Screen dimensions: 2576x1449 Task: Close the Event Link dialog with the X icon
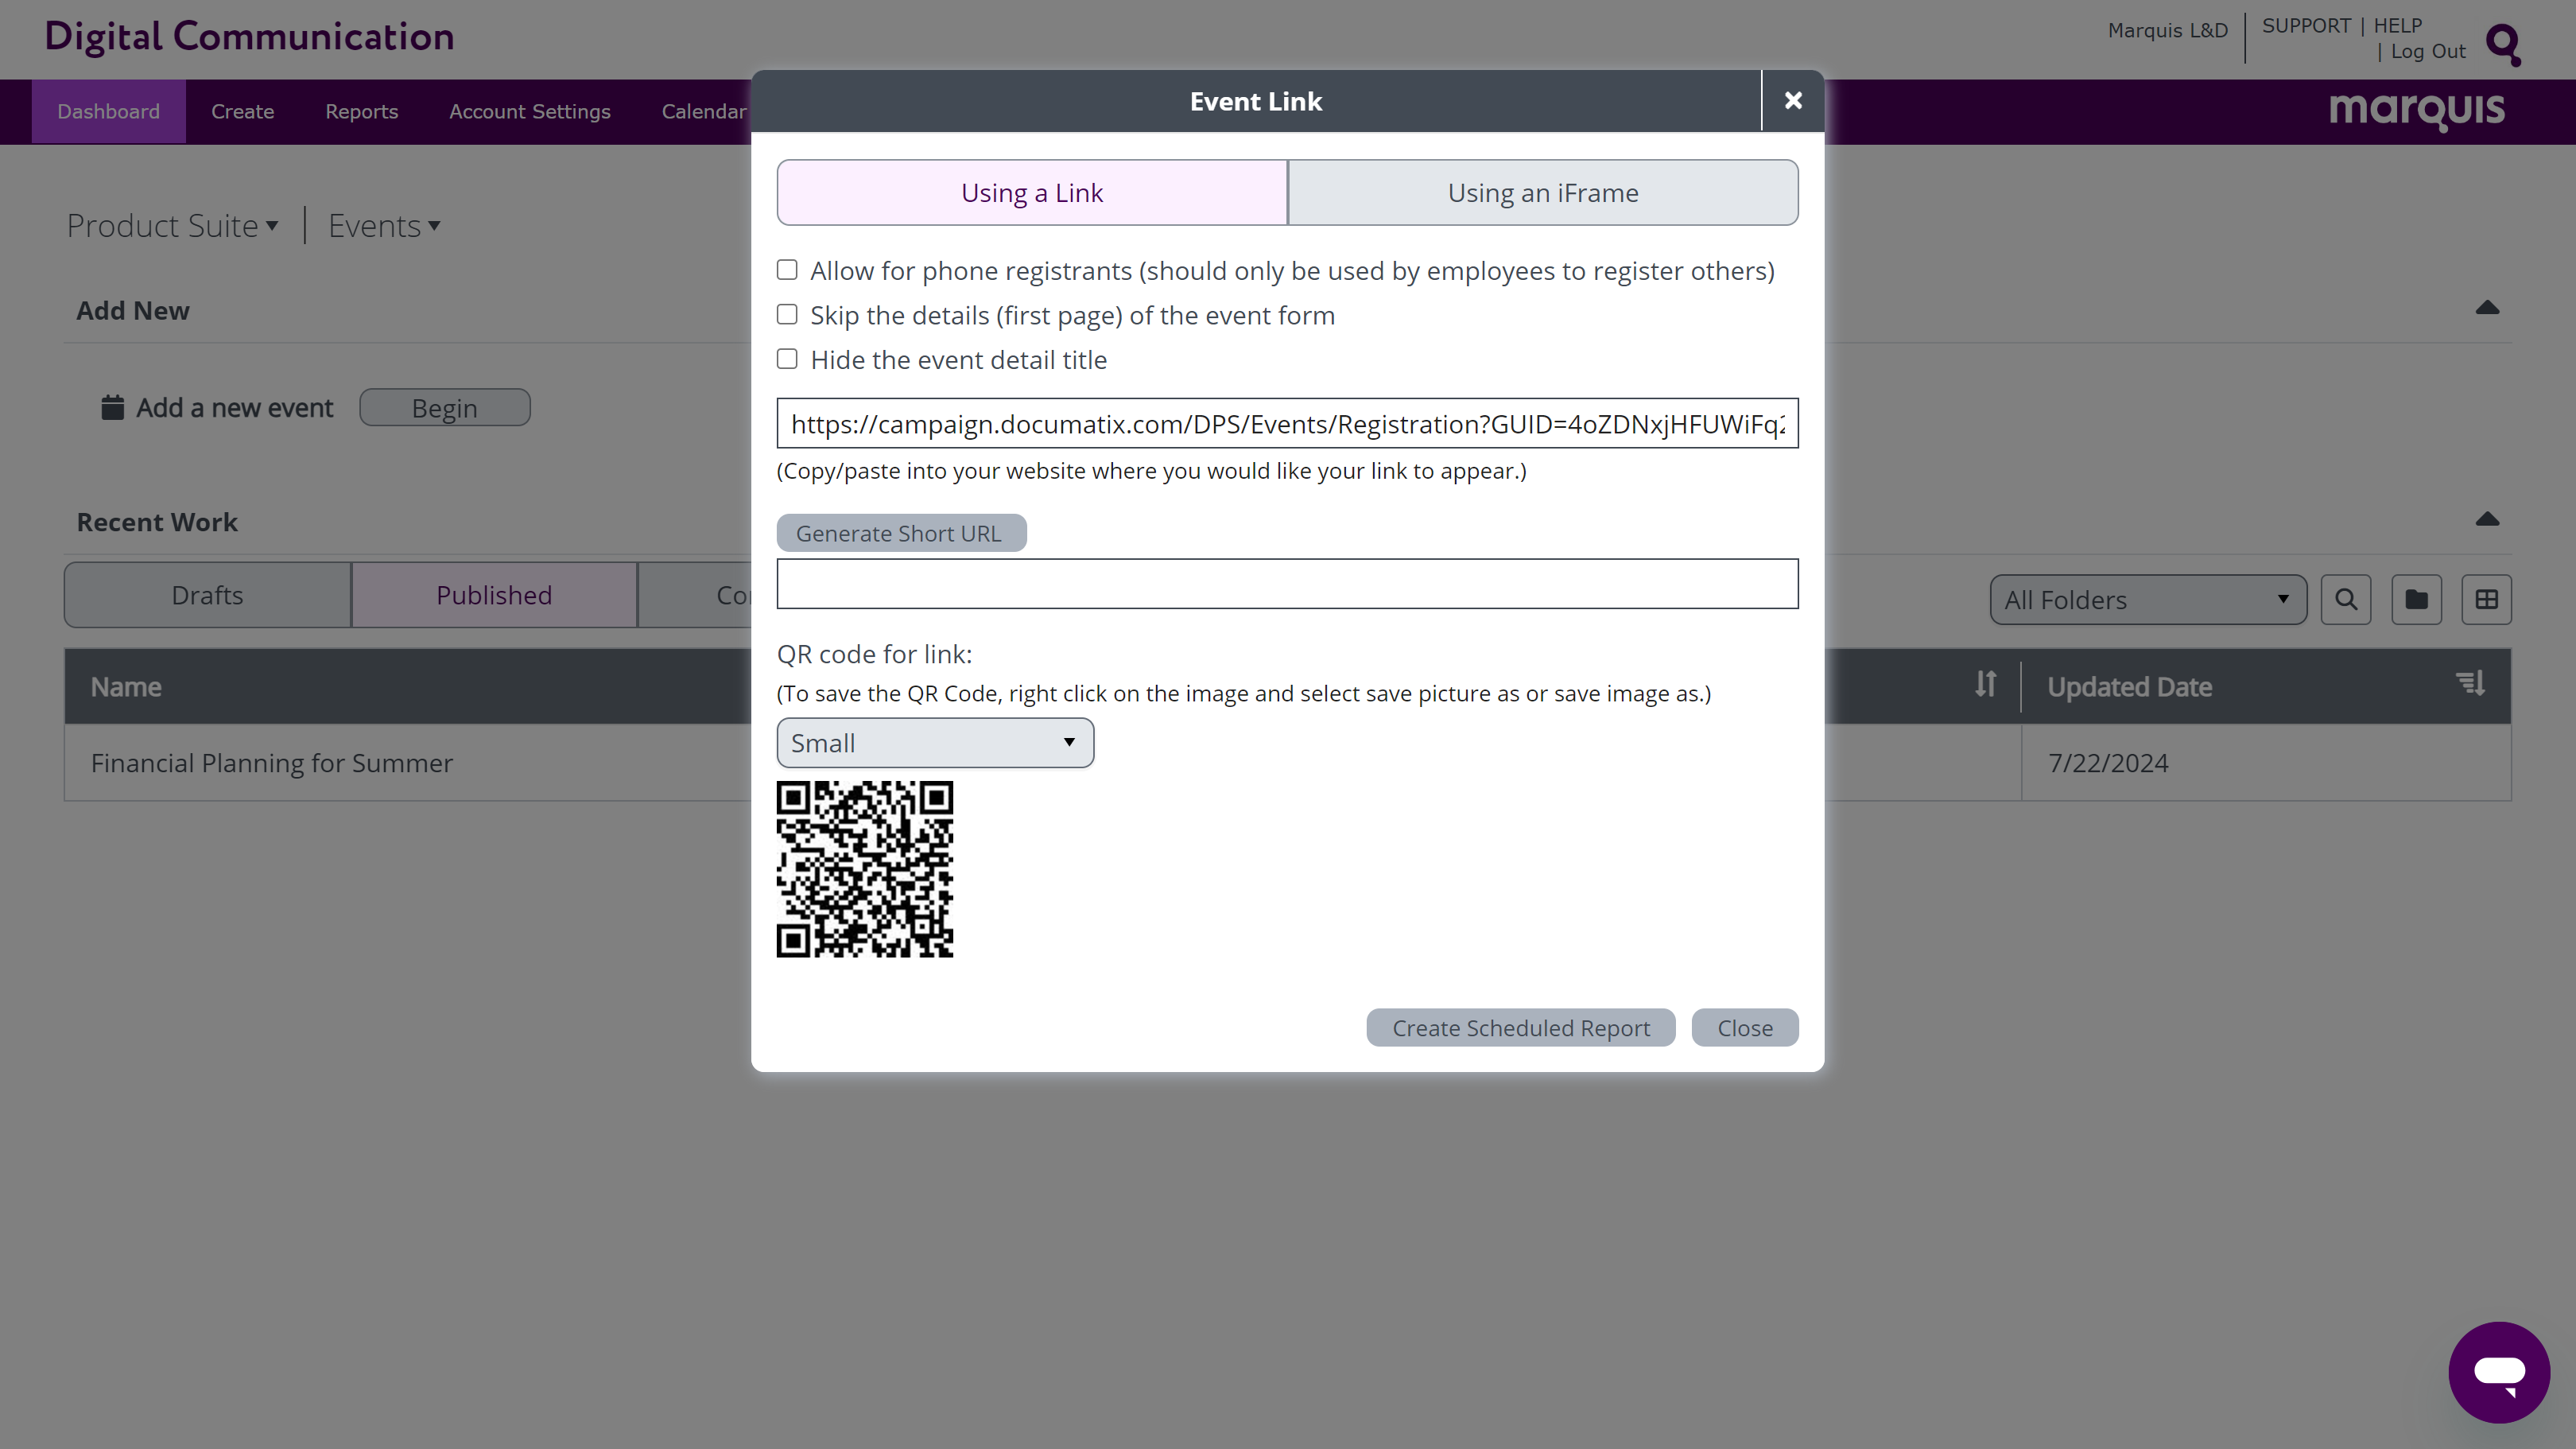click(1792, 101)
